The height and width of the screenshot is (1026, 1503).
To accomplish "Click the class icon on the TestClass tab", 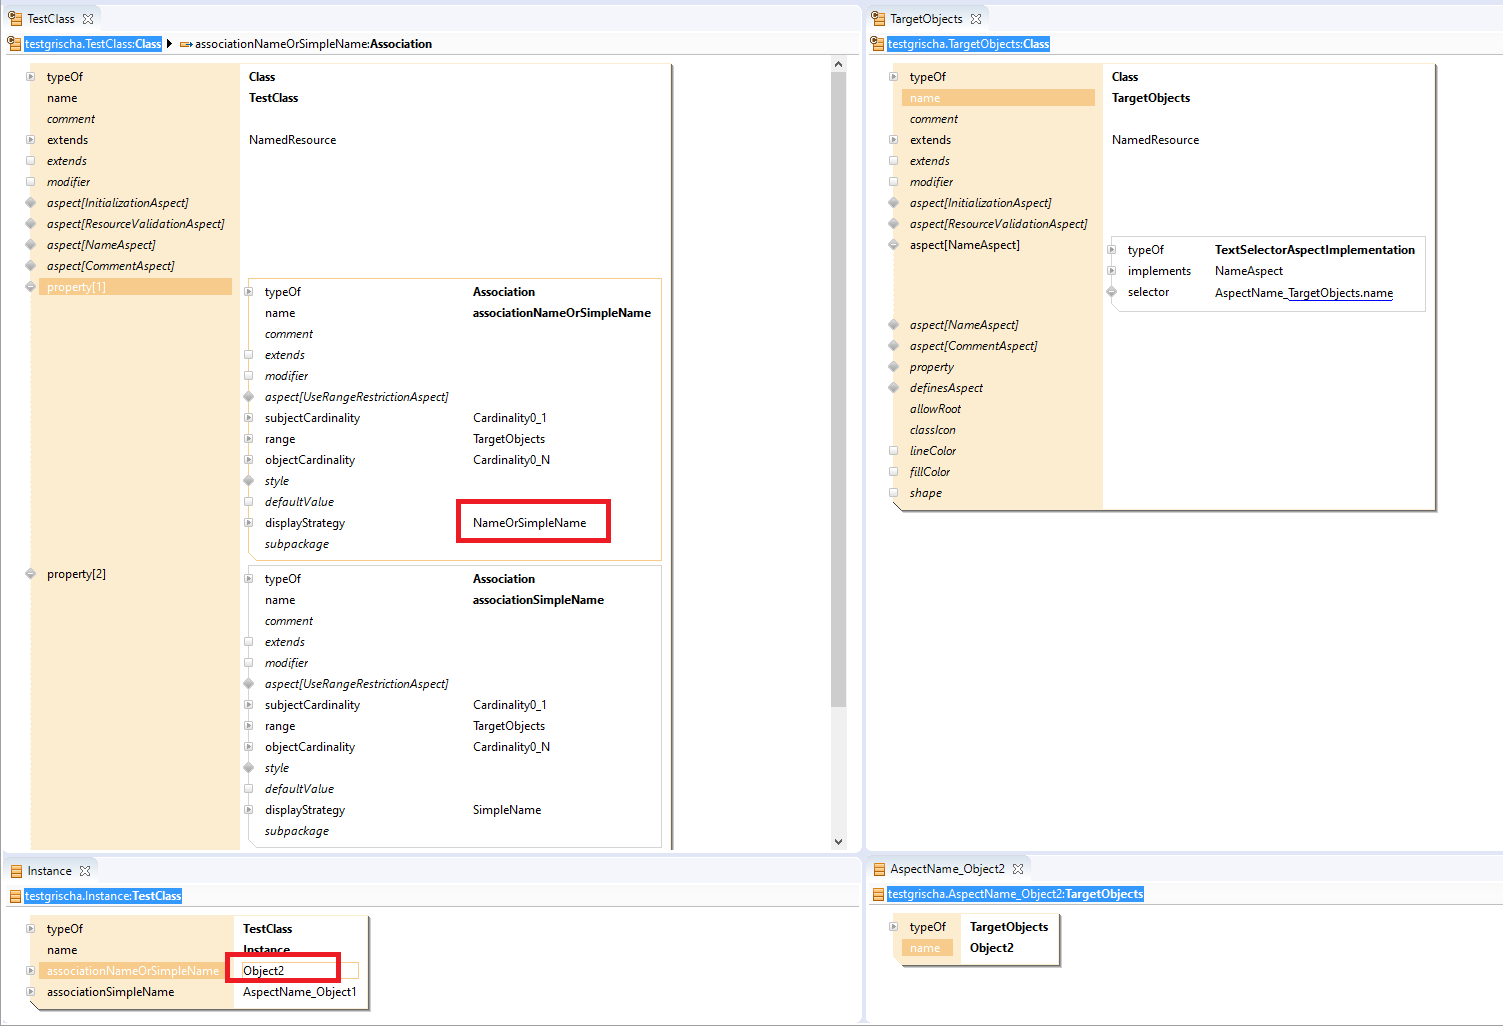I will click(x=15, y=19).
